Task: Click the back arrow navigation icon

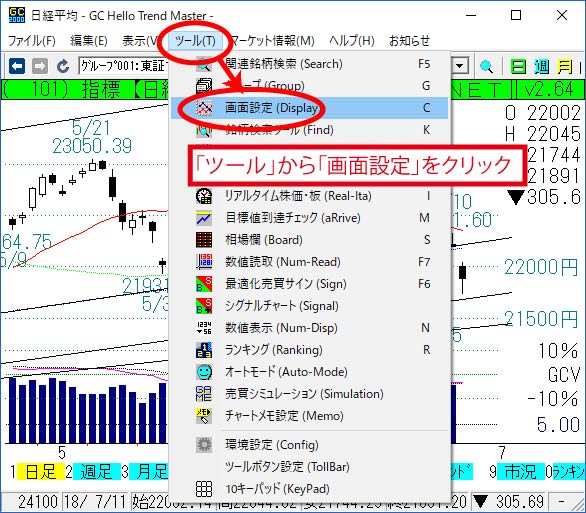Action: [17, 66]
